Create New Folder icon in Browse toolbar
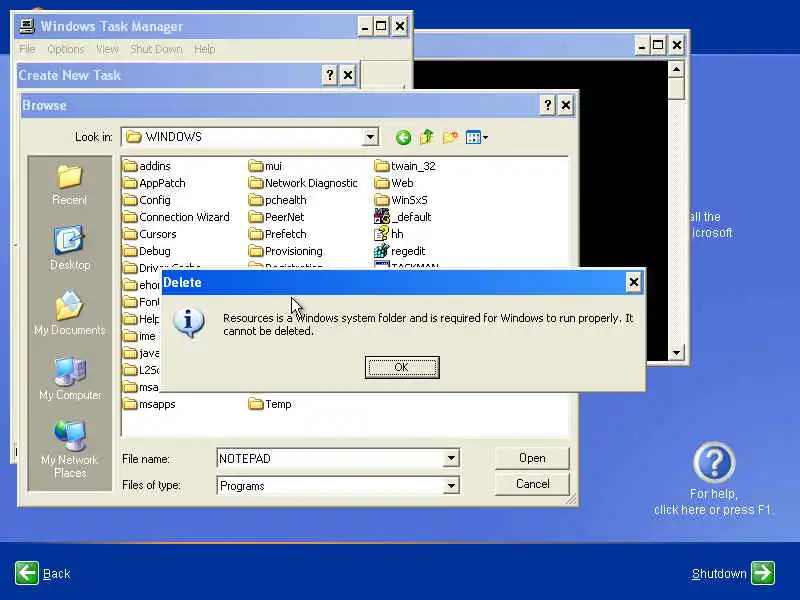The height and width of the screenshot is (600, 800). [x=450, y=137]
